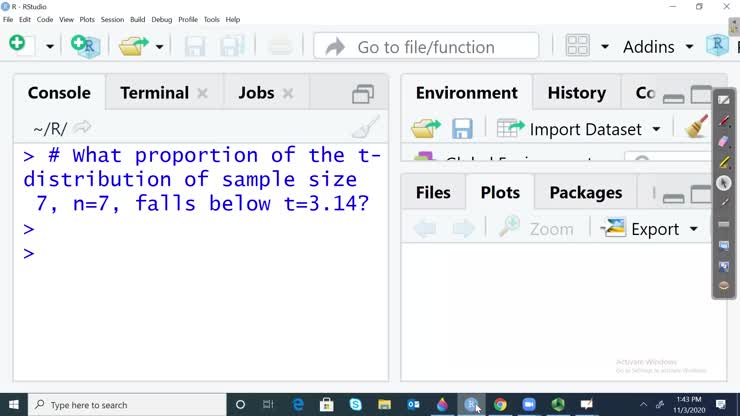Select the eraser annotation tool
740x416 pixels.
[x=724, y=142]
